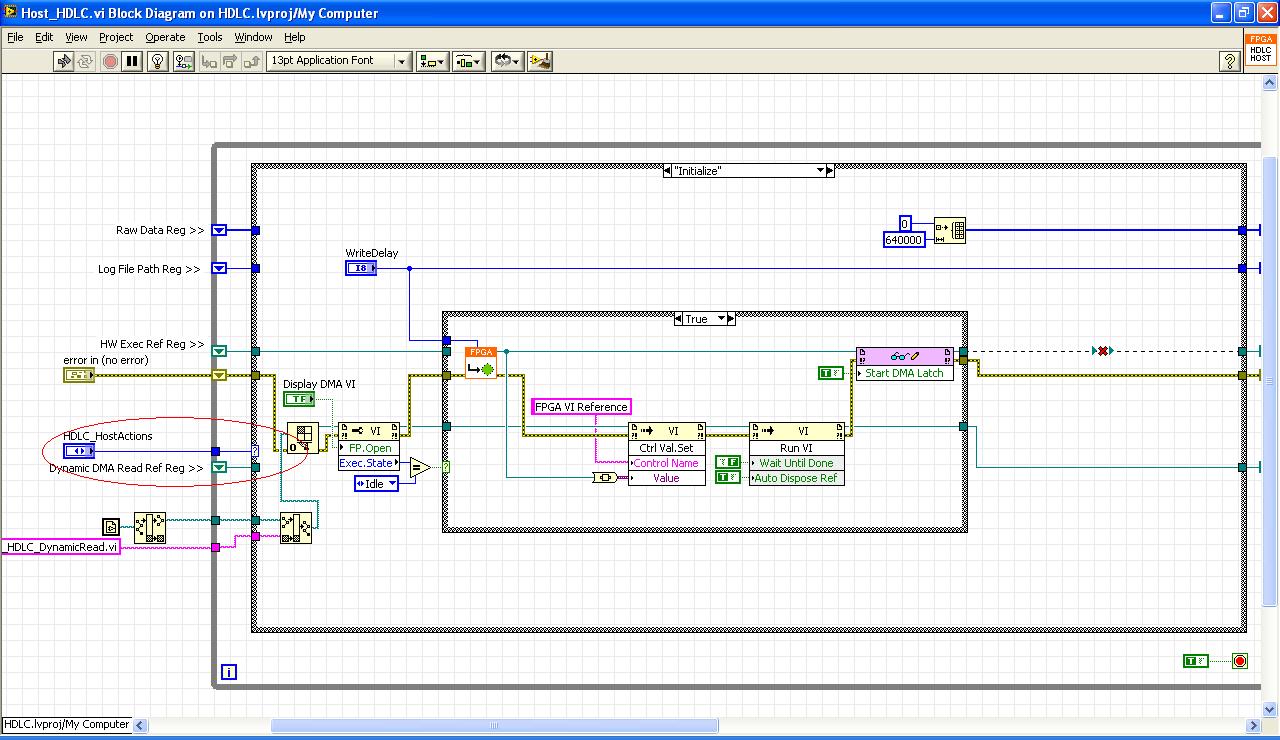Open the Tools menu
The width and height of the screenshot is (1280, 740).
(x=210, y=37)
